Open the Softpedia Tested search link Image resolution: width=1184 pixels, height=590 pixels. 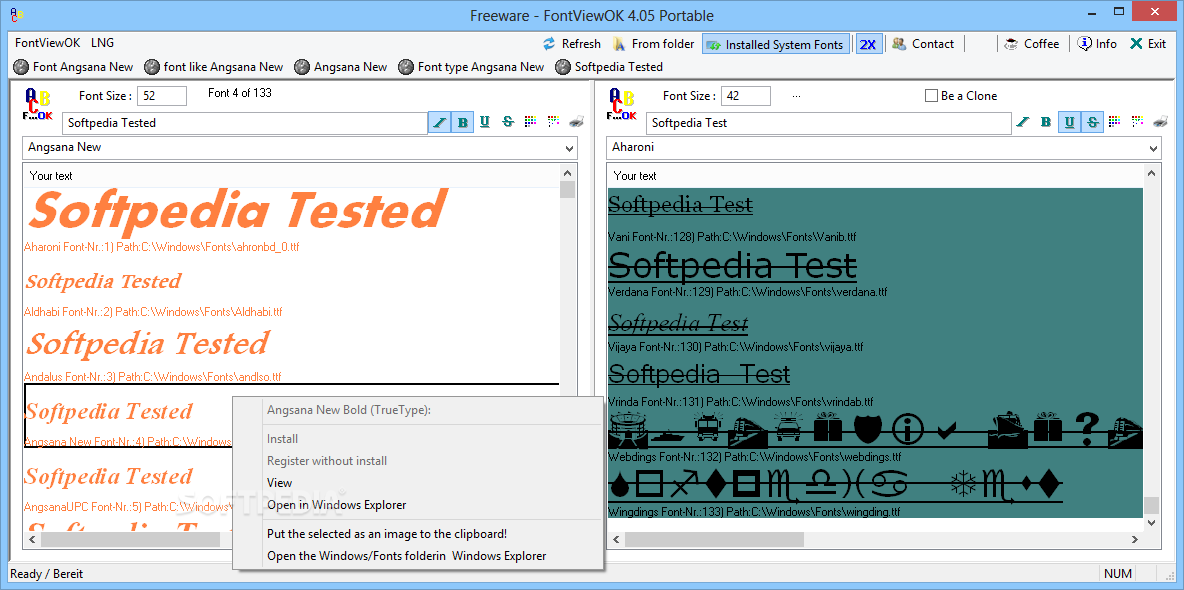(618, 66)
